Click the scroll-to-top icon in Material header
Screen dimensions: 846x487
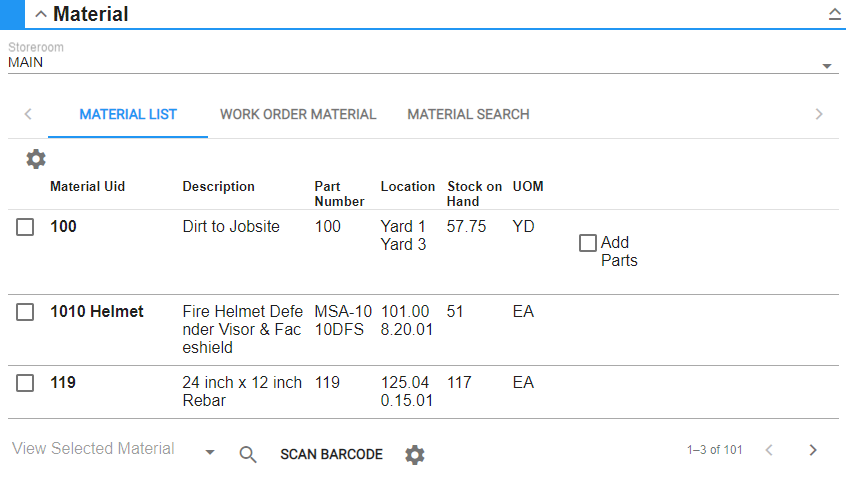(834, 14)
